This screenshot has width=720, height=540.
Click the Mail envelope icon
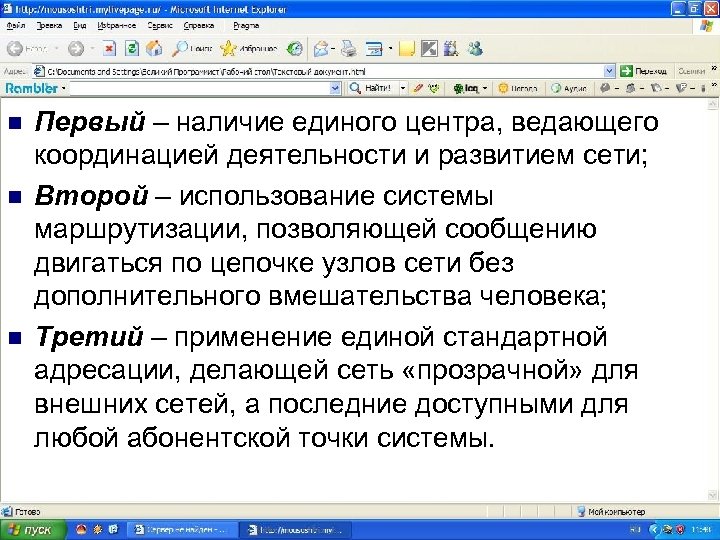[x=321, y=48]
